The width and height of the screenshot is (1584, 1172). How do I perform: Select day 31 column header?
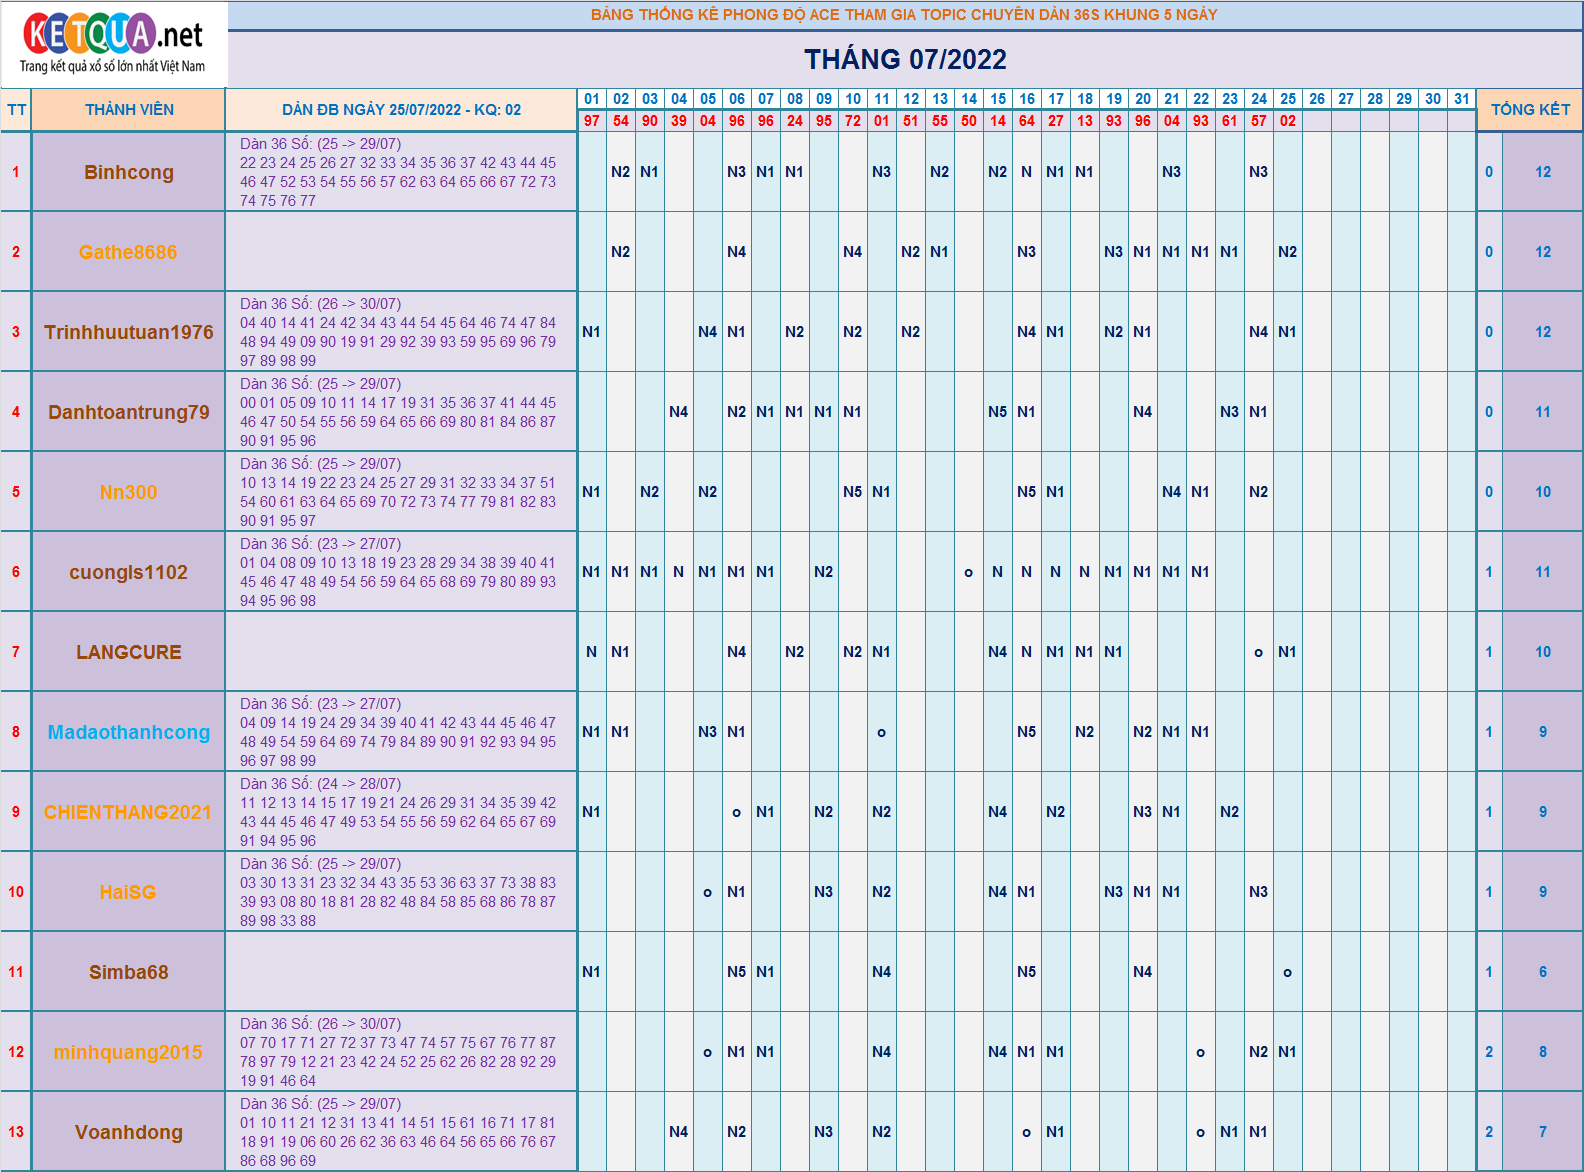point(1462,99)
